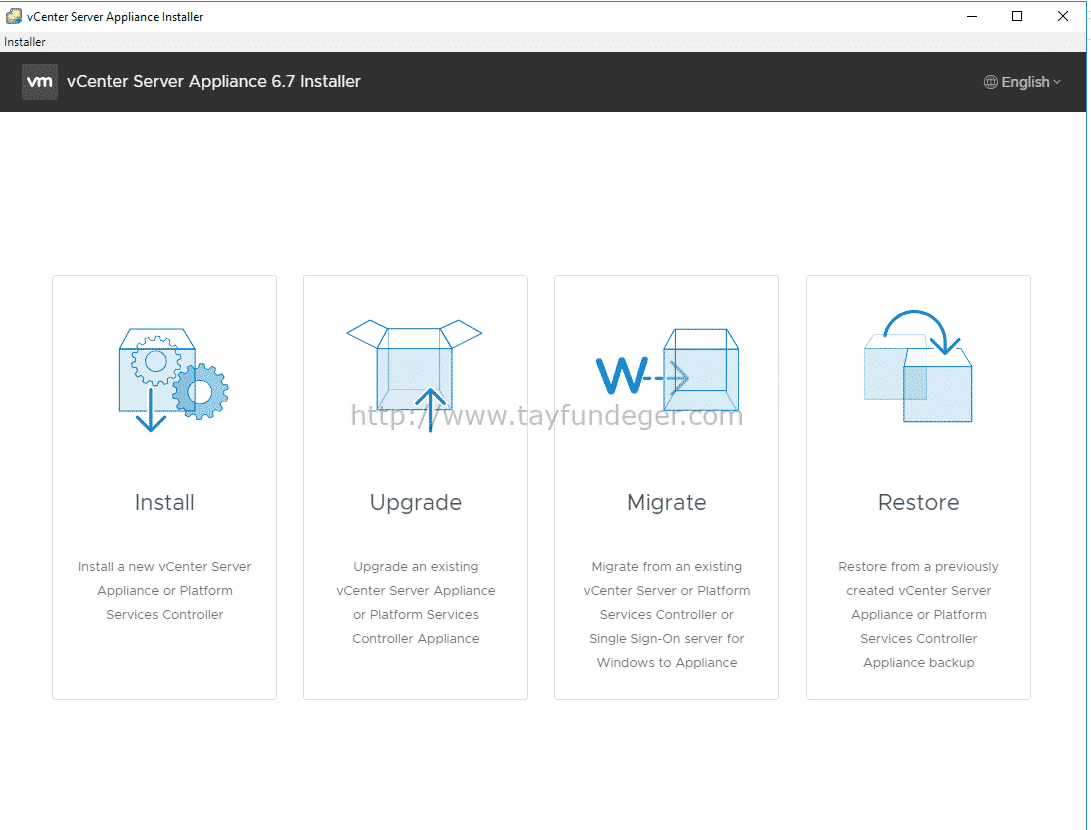1091x830 pixels.
Task: Click the globe icon beside English
Action: click(990, 82)
